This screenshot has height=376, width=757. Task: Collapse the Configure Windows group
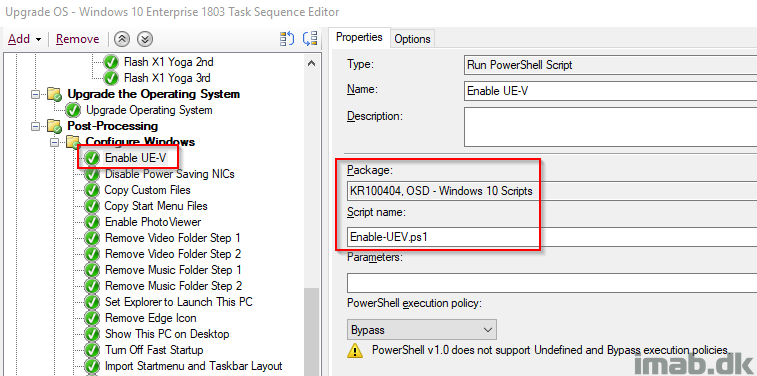54,142
